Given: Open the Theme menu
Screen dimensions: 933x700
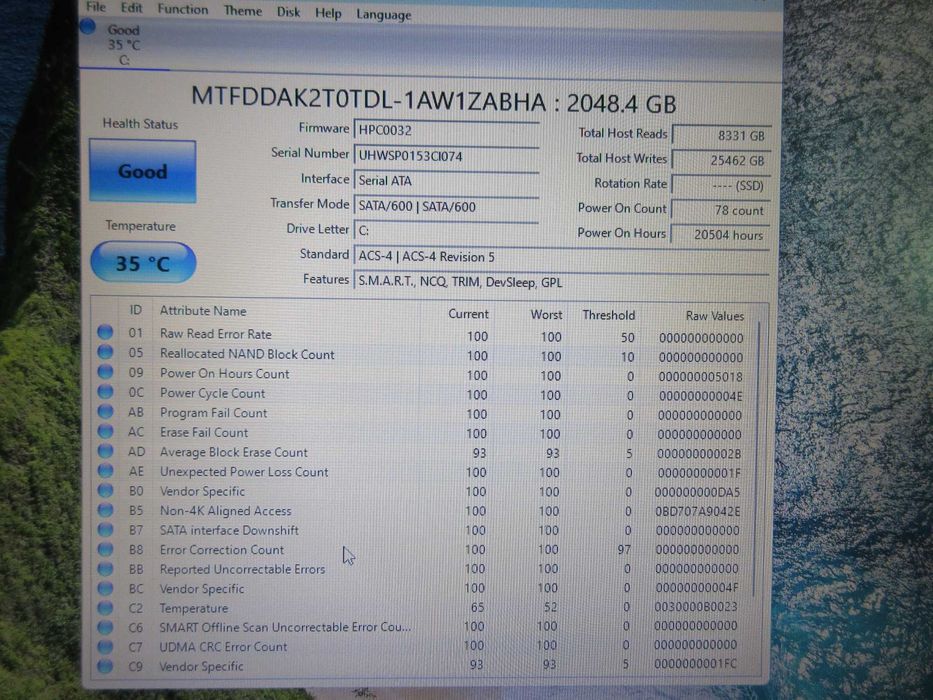Looking at the screenshot, I should click(x=243, y=11).
